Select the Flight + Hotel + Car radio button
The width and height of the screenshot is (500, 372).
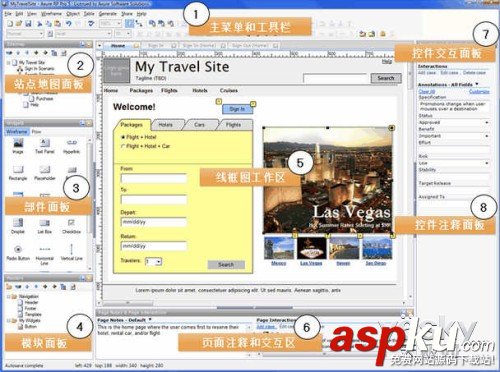coord(123,146)
